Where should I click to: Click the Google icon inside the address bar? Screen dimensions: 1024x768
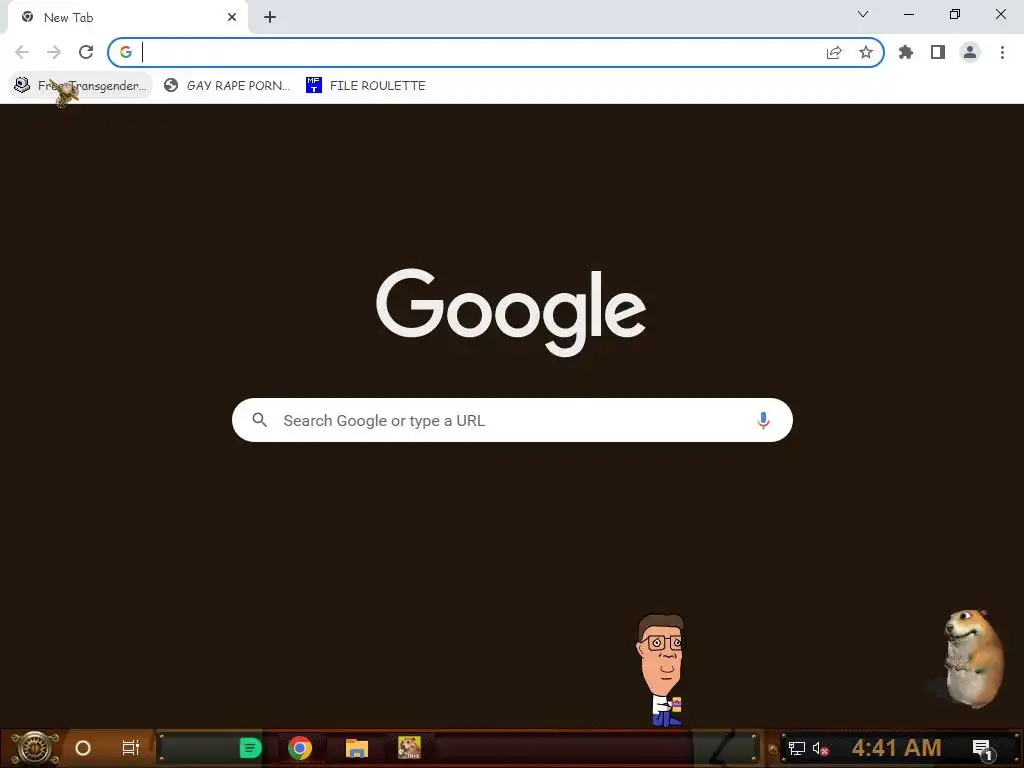tap(126, 52)
